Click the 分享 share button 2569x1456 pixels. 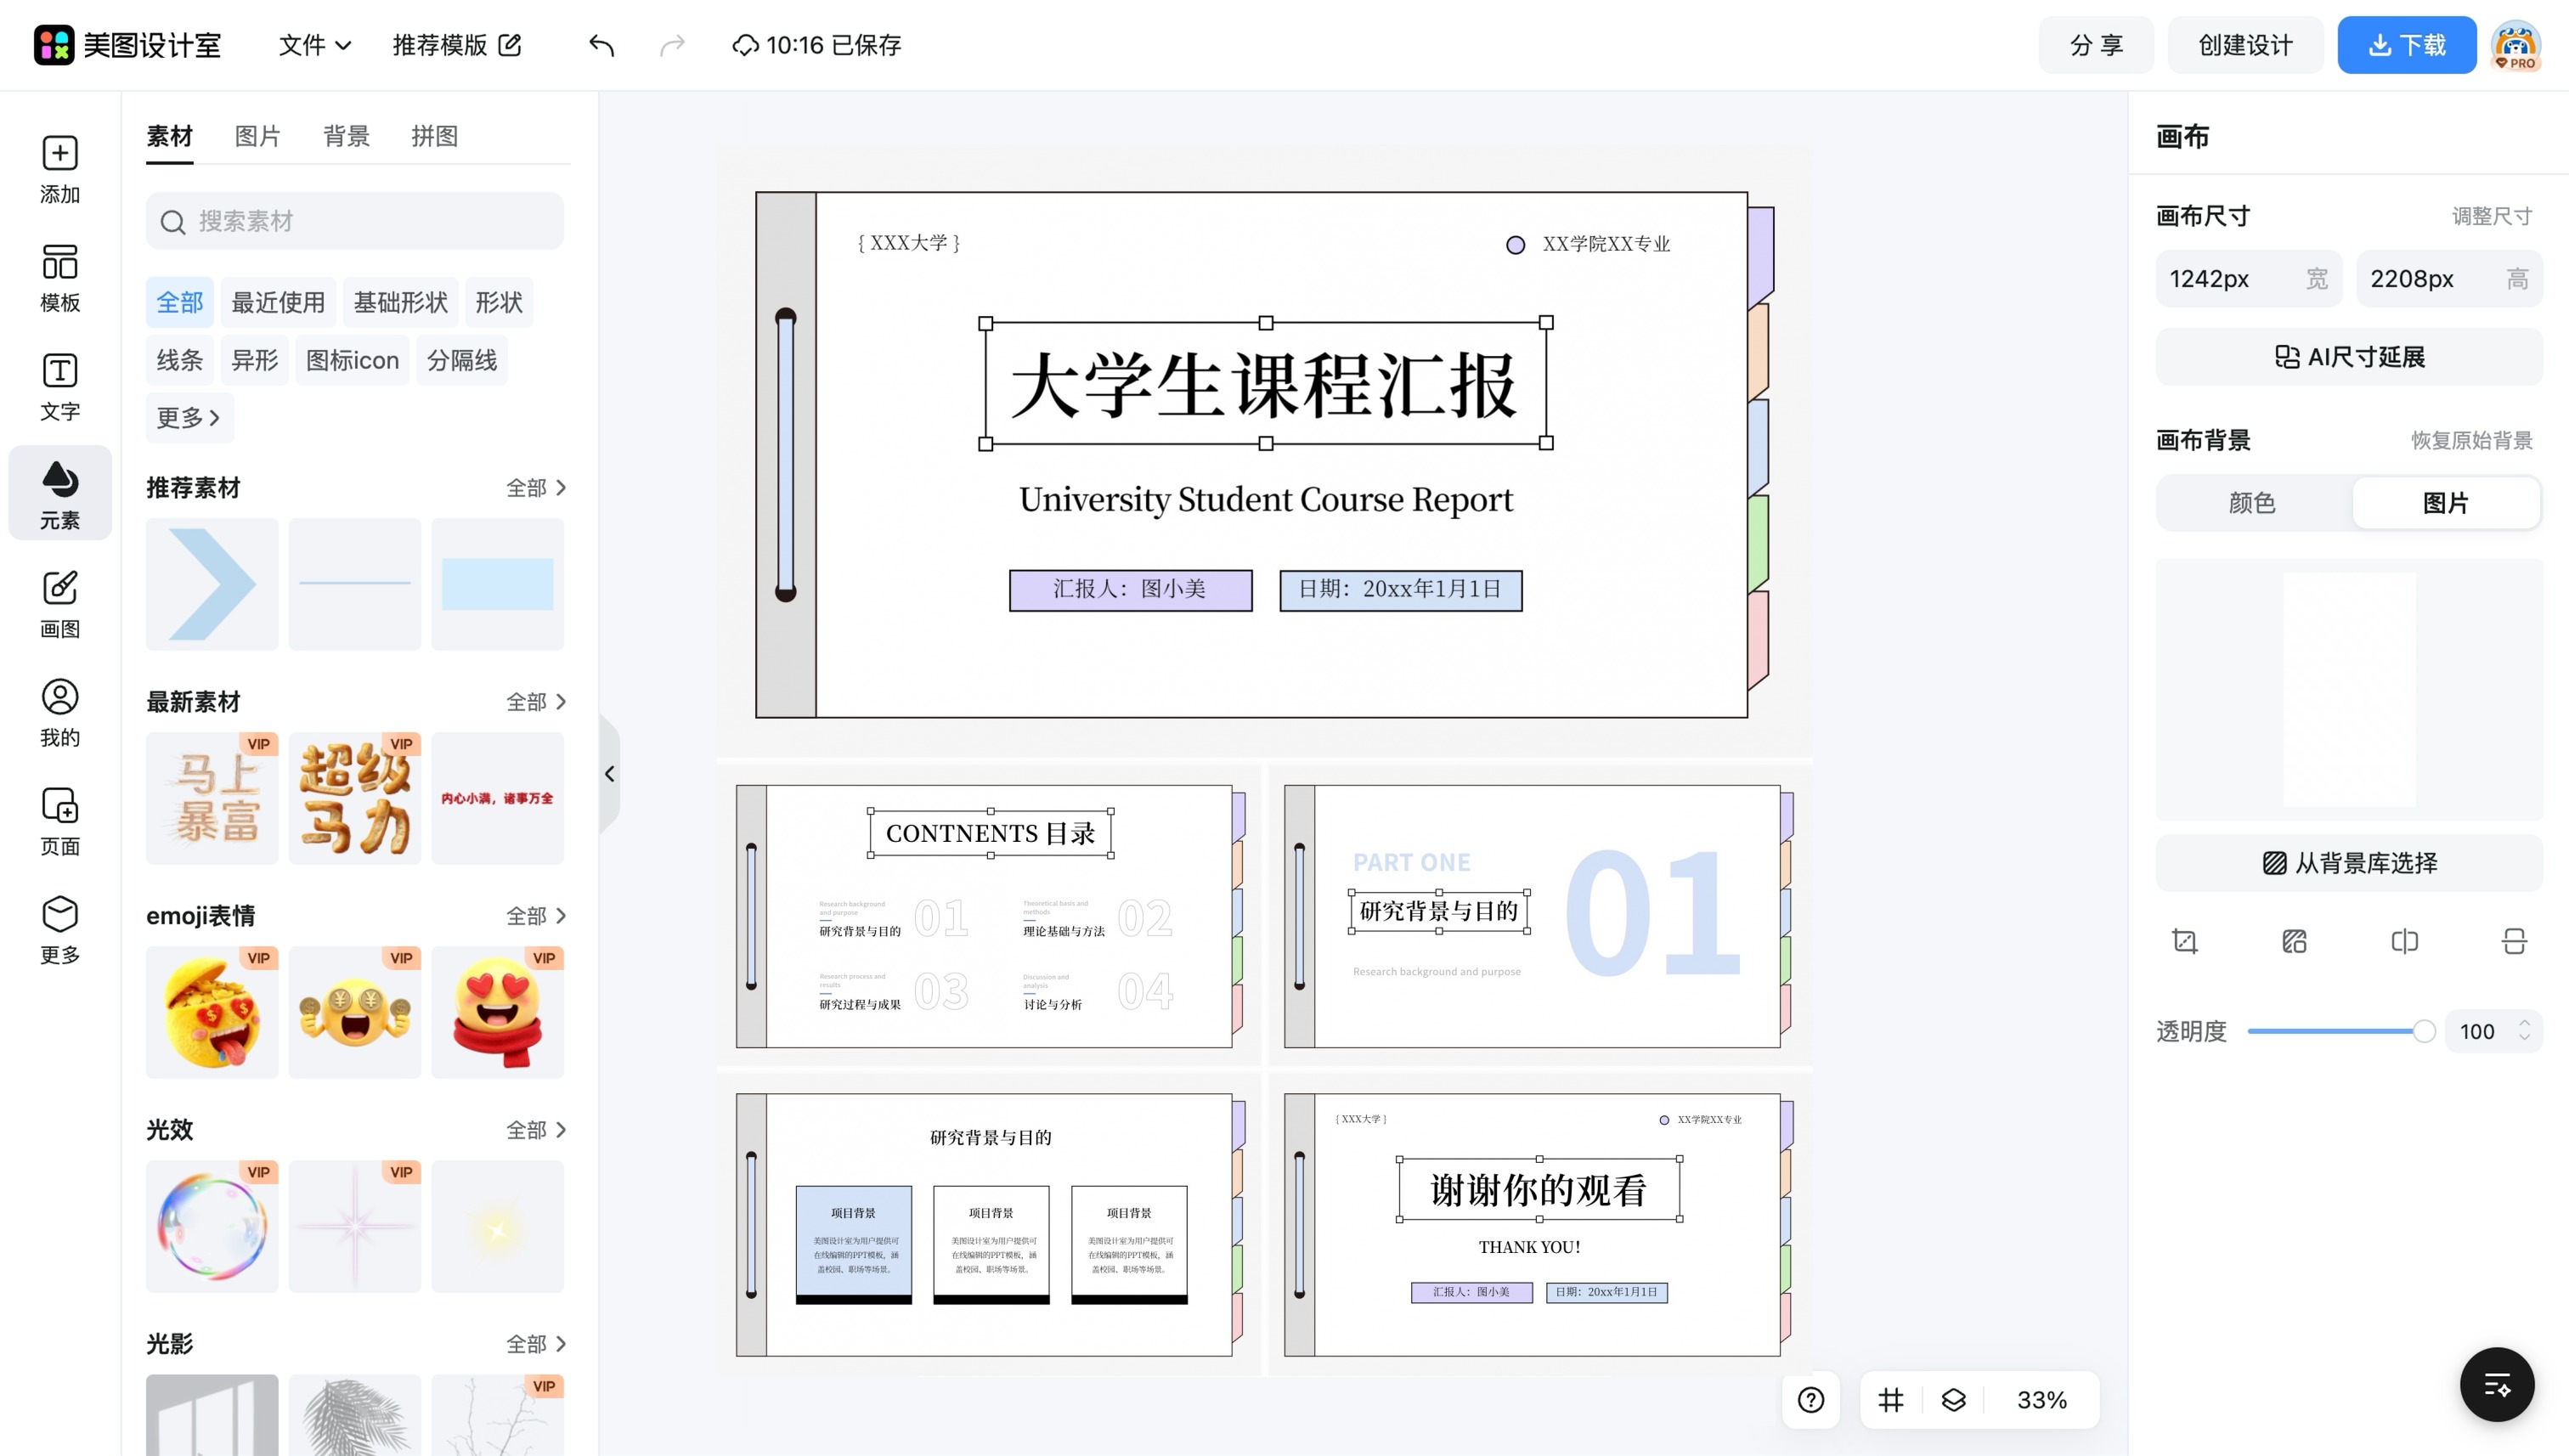click(x=2096, y=45)
